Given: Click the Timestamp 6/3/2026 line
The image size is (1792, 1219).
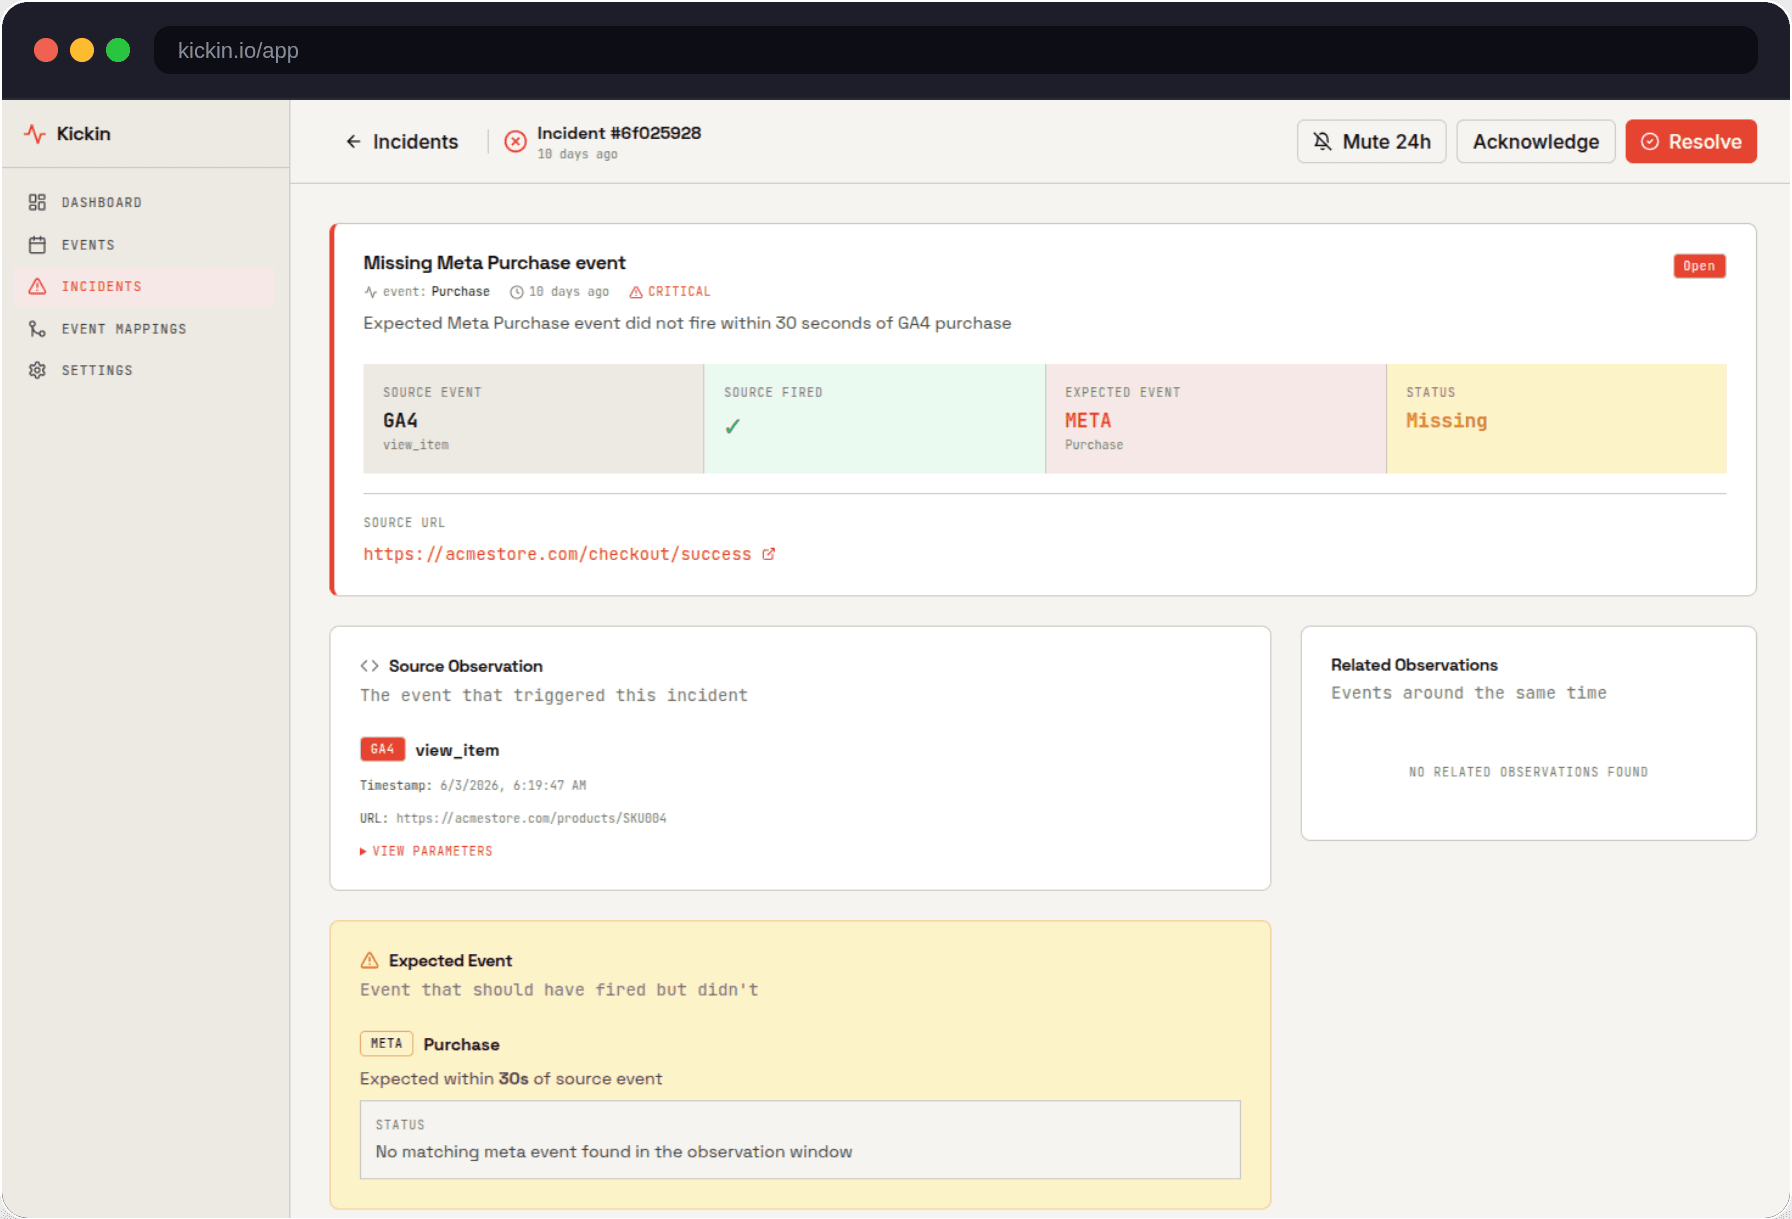Looking at the screenshot, I should 473,786.
